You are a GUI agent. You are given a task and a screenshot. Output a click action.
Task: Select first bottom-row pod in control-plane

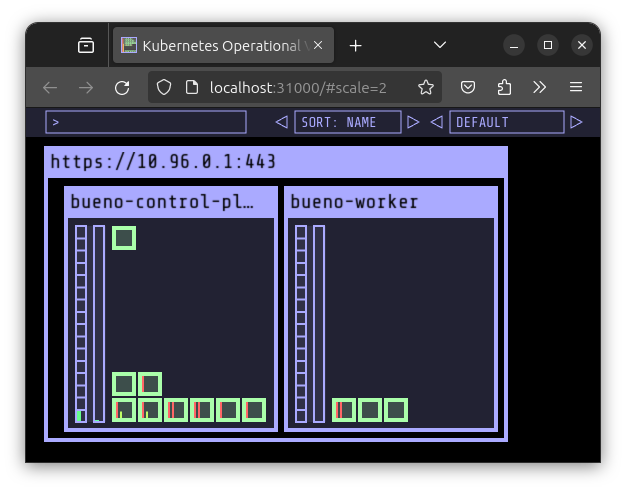[124, 410]
